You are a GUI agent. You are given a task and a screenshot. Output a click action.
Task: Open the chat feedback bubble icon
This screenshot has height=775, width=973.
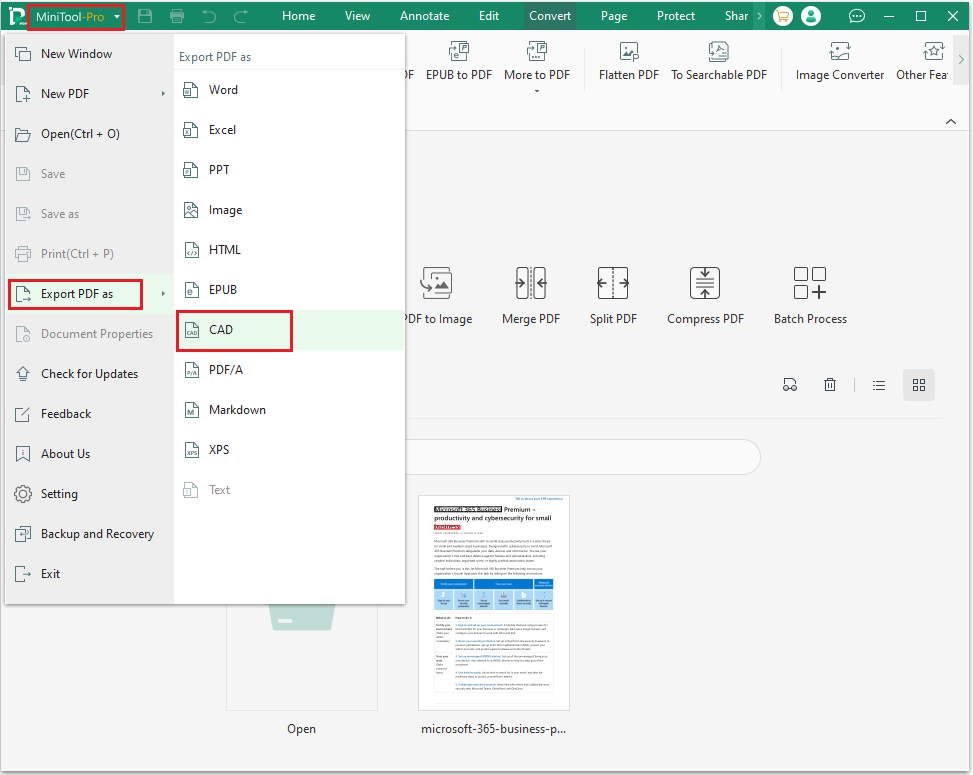point(857,16)
